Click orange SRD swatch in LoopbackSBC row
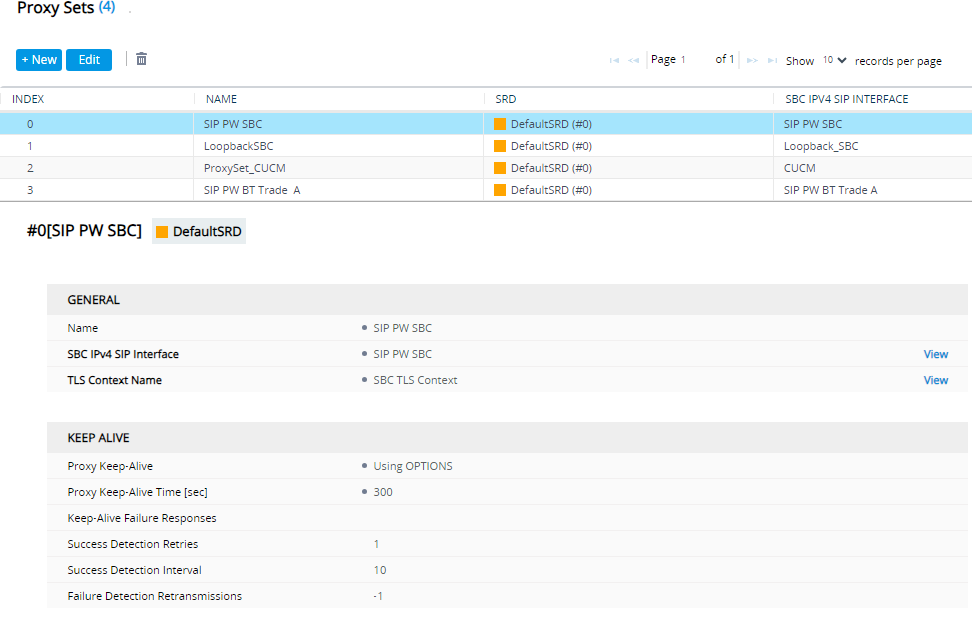Viewport: 972px width, 635px height. (x=500, y=146)
